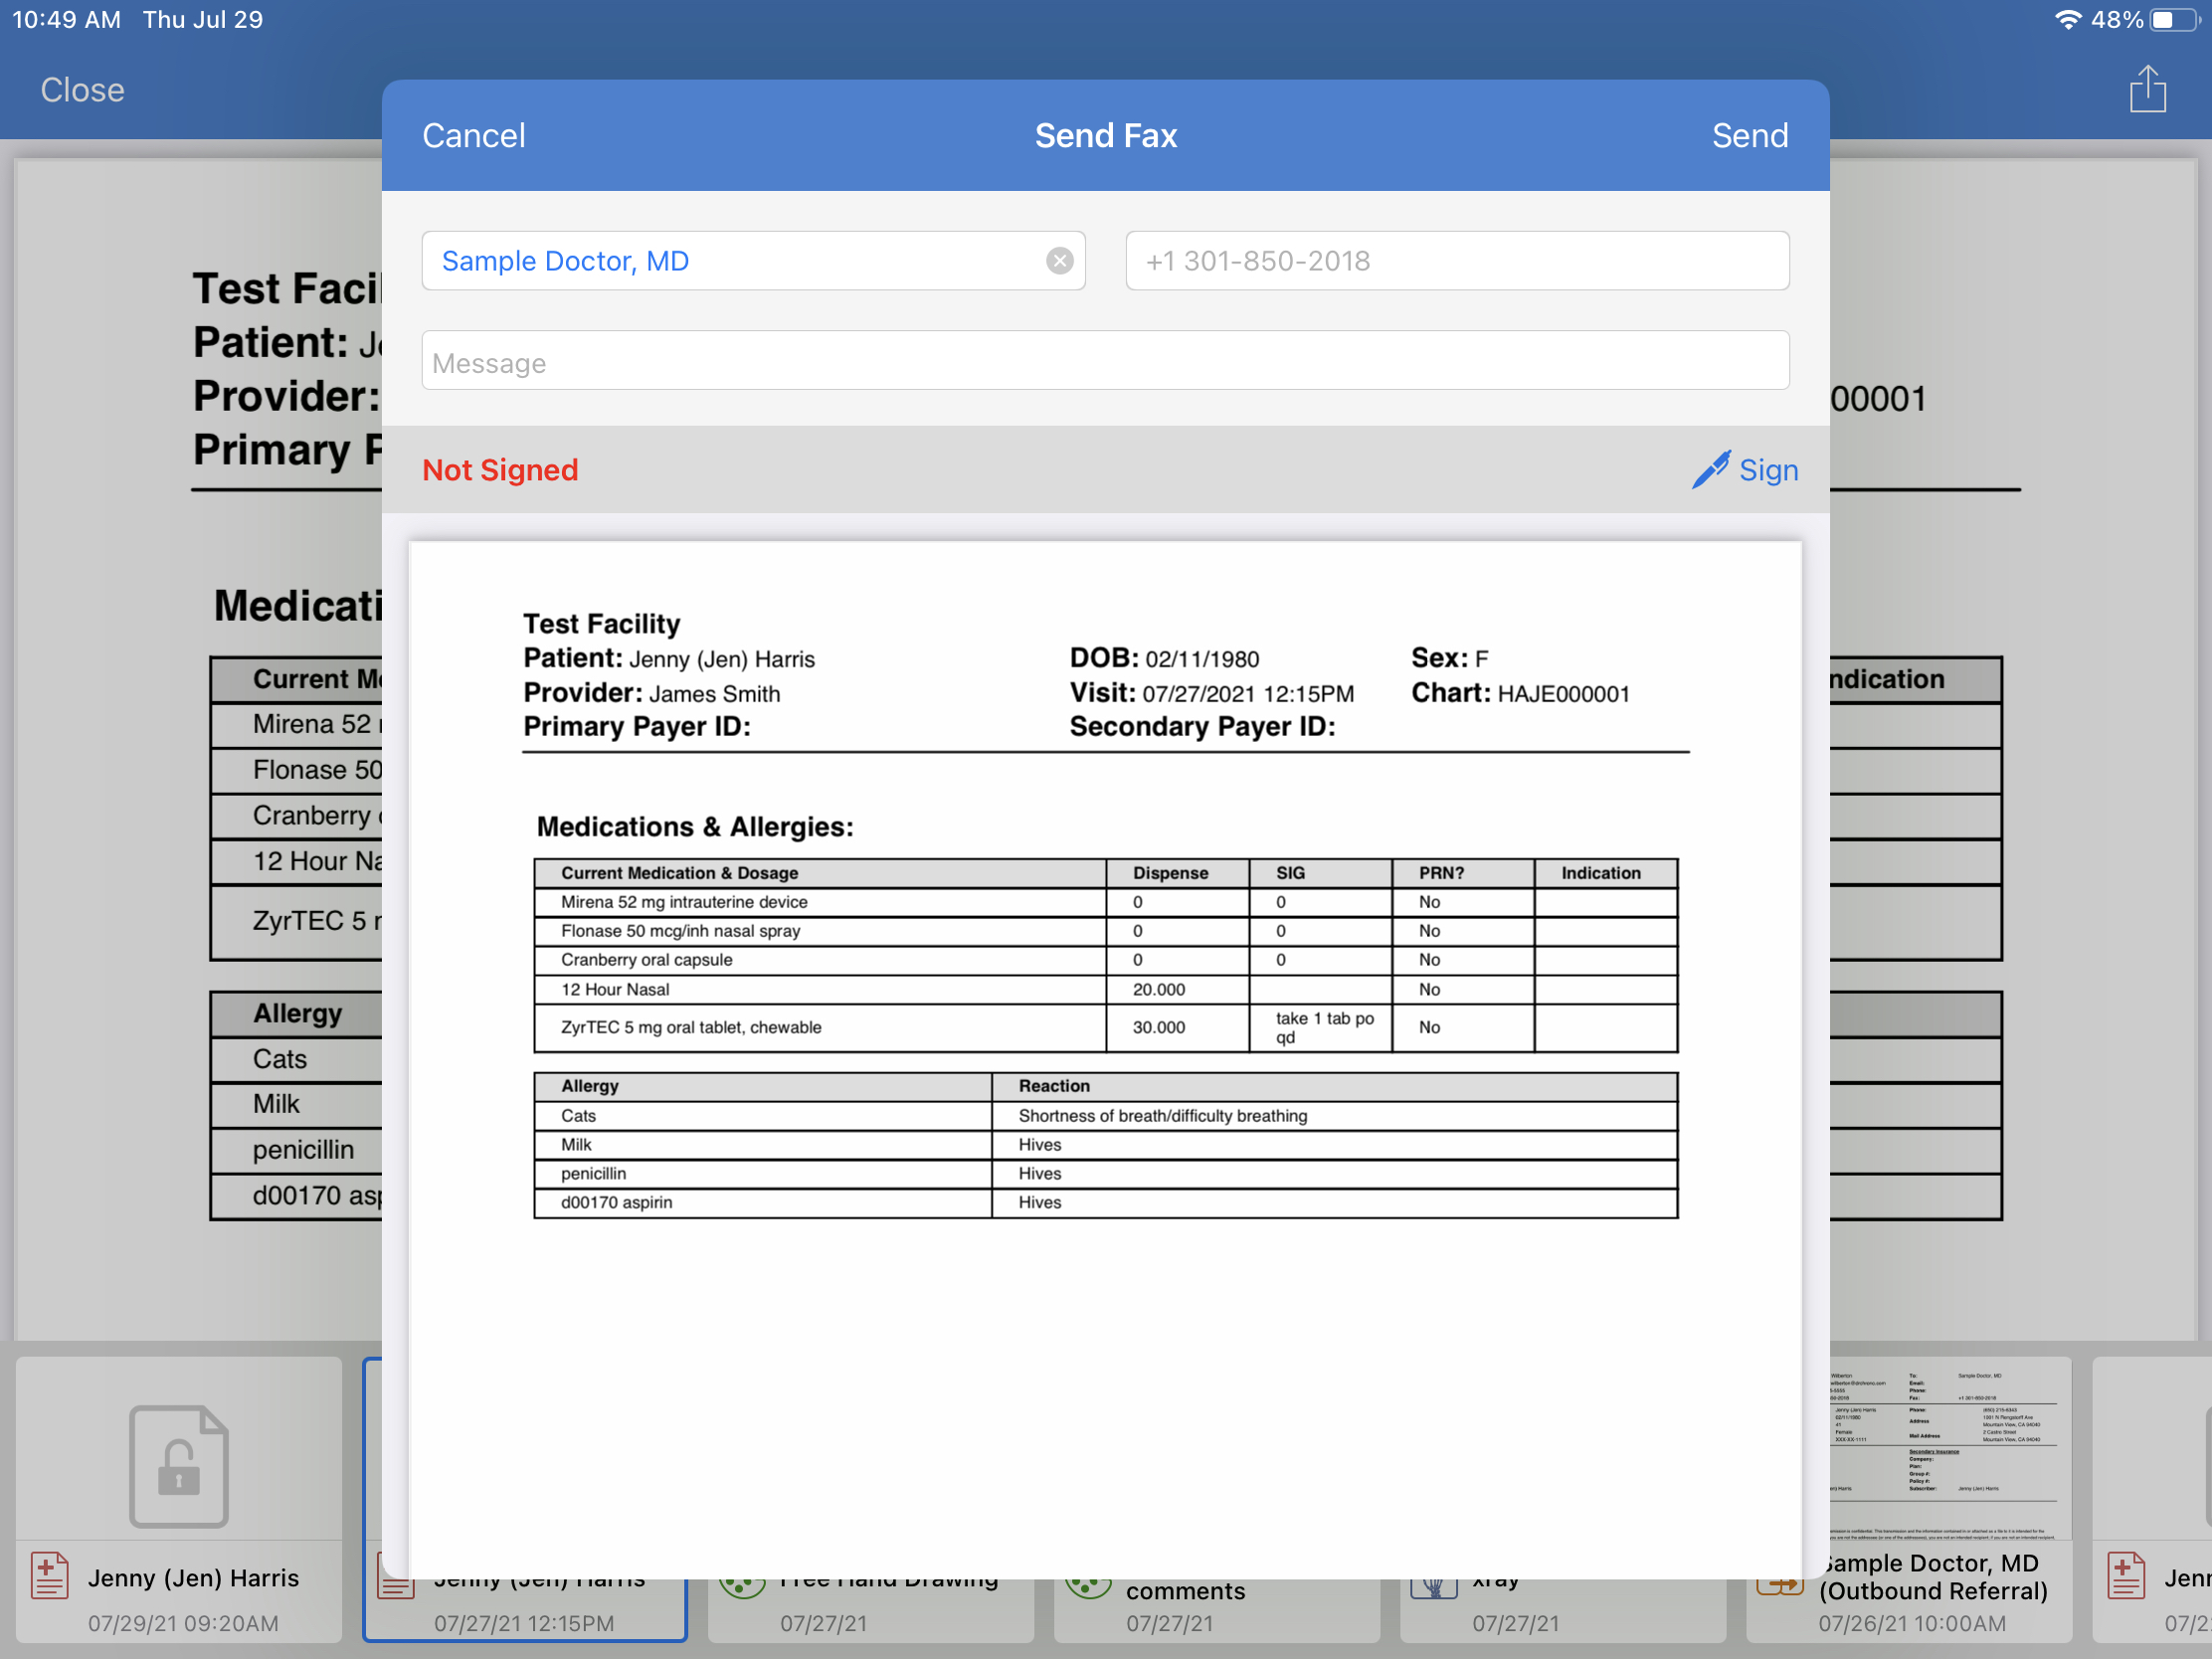2212x1659 pixels.
Task: Tap the Test Facility header in preview
Action: pyautogui.click(x=601, y=624)
